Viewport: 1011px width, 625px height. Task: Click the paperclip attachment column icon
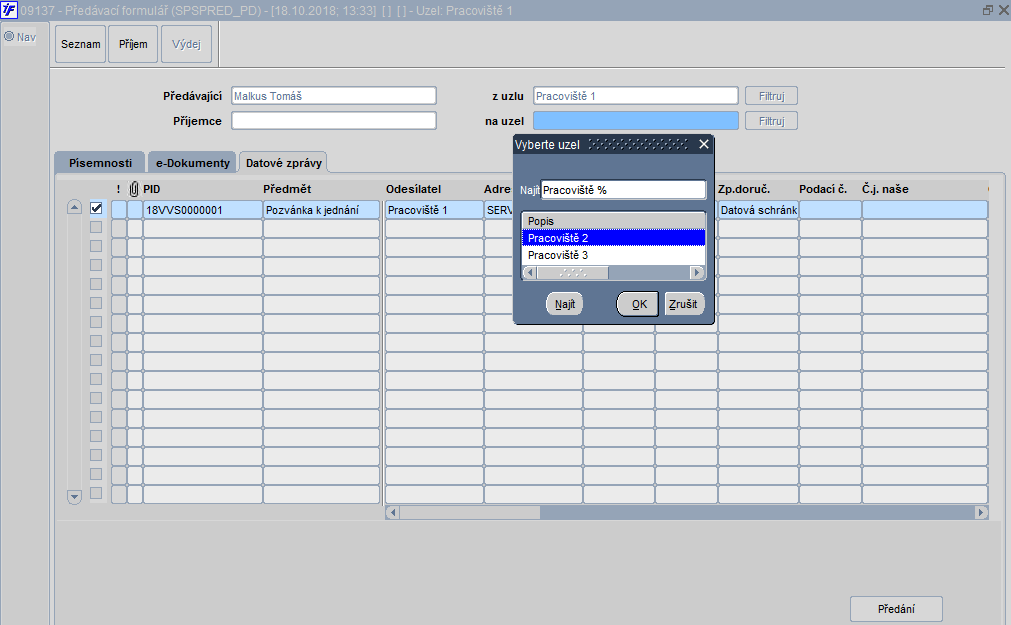coord(134,189)
